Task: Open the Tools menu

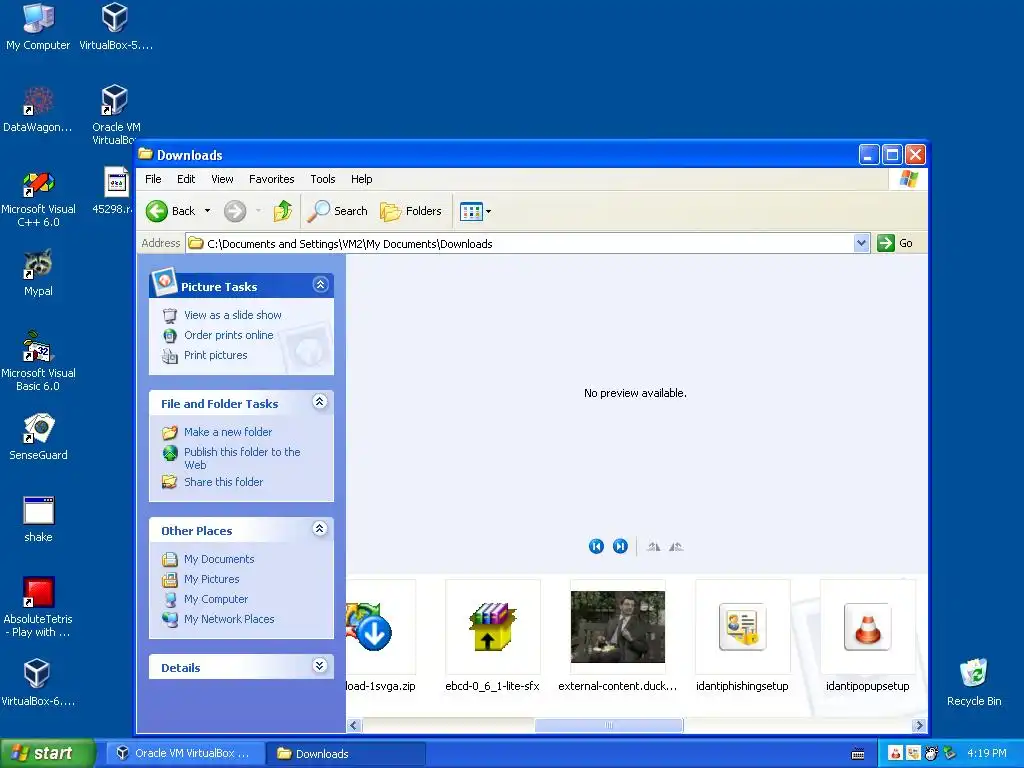Action: 323,179
